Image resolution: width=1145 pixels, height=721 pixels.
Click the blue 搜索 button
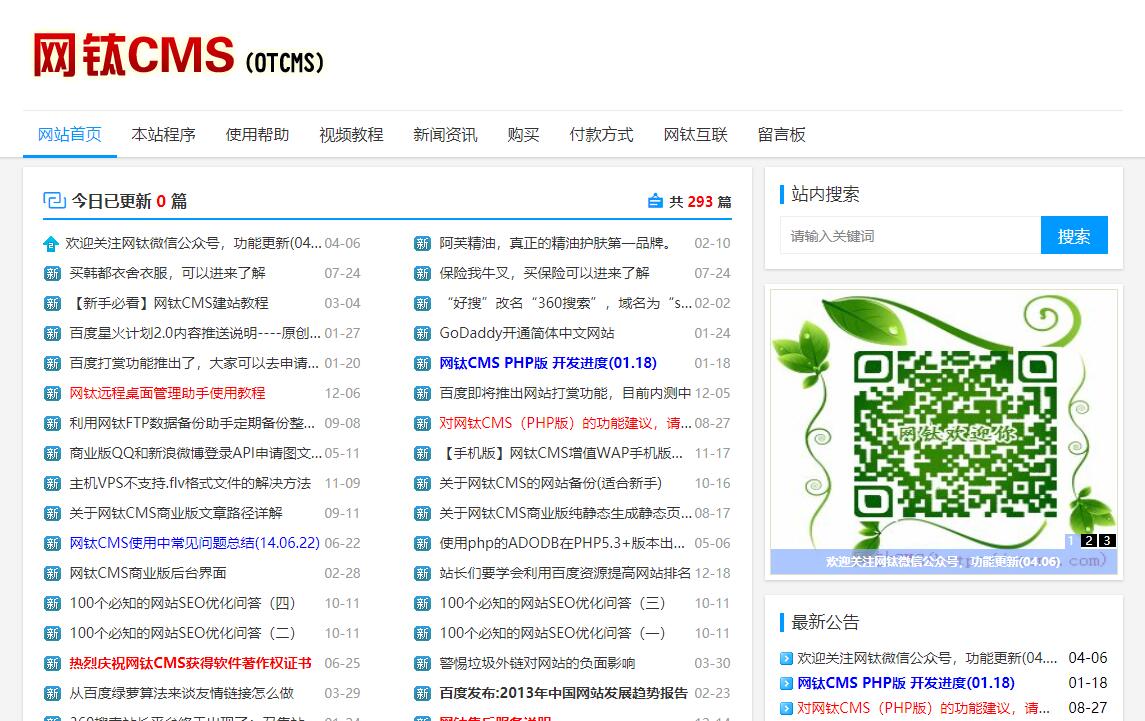click(1074, 235)
